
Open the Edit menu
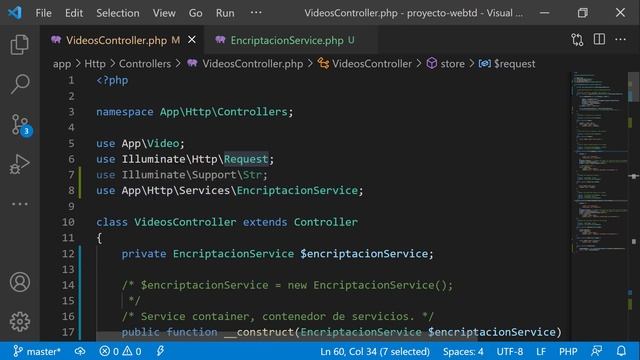click(x=74, y=13)
